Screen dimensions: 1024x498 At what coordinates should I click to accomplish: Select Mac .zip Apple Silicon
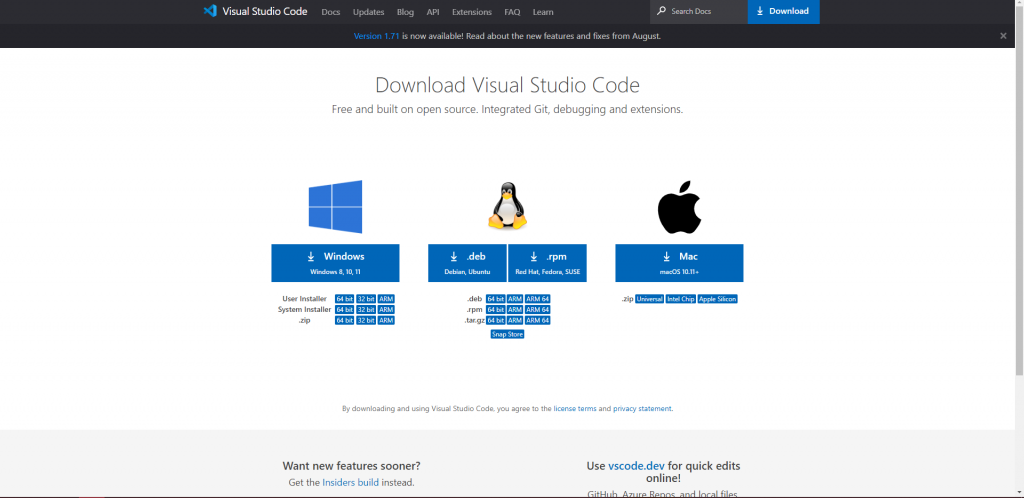coord(718,299)
